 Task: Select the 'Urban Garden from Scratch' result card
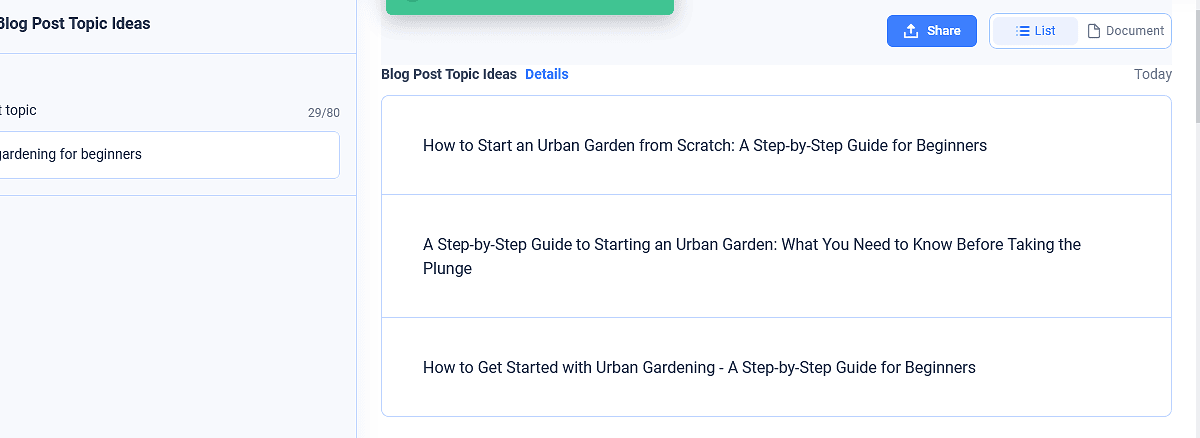coord(704,145)
